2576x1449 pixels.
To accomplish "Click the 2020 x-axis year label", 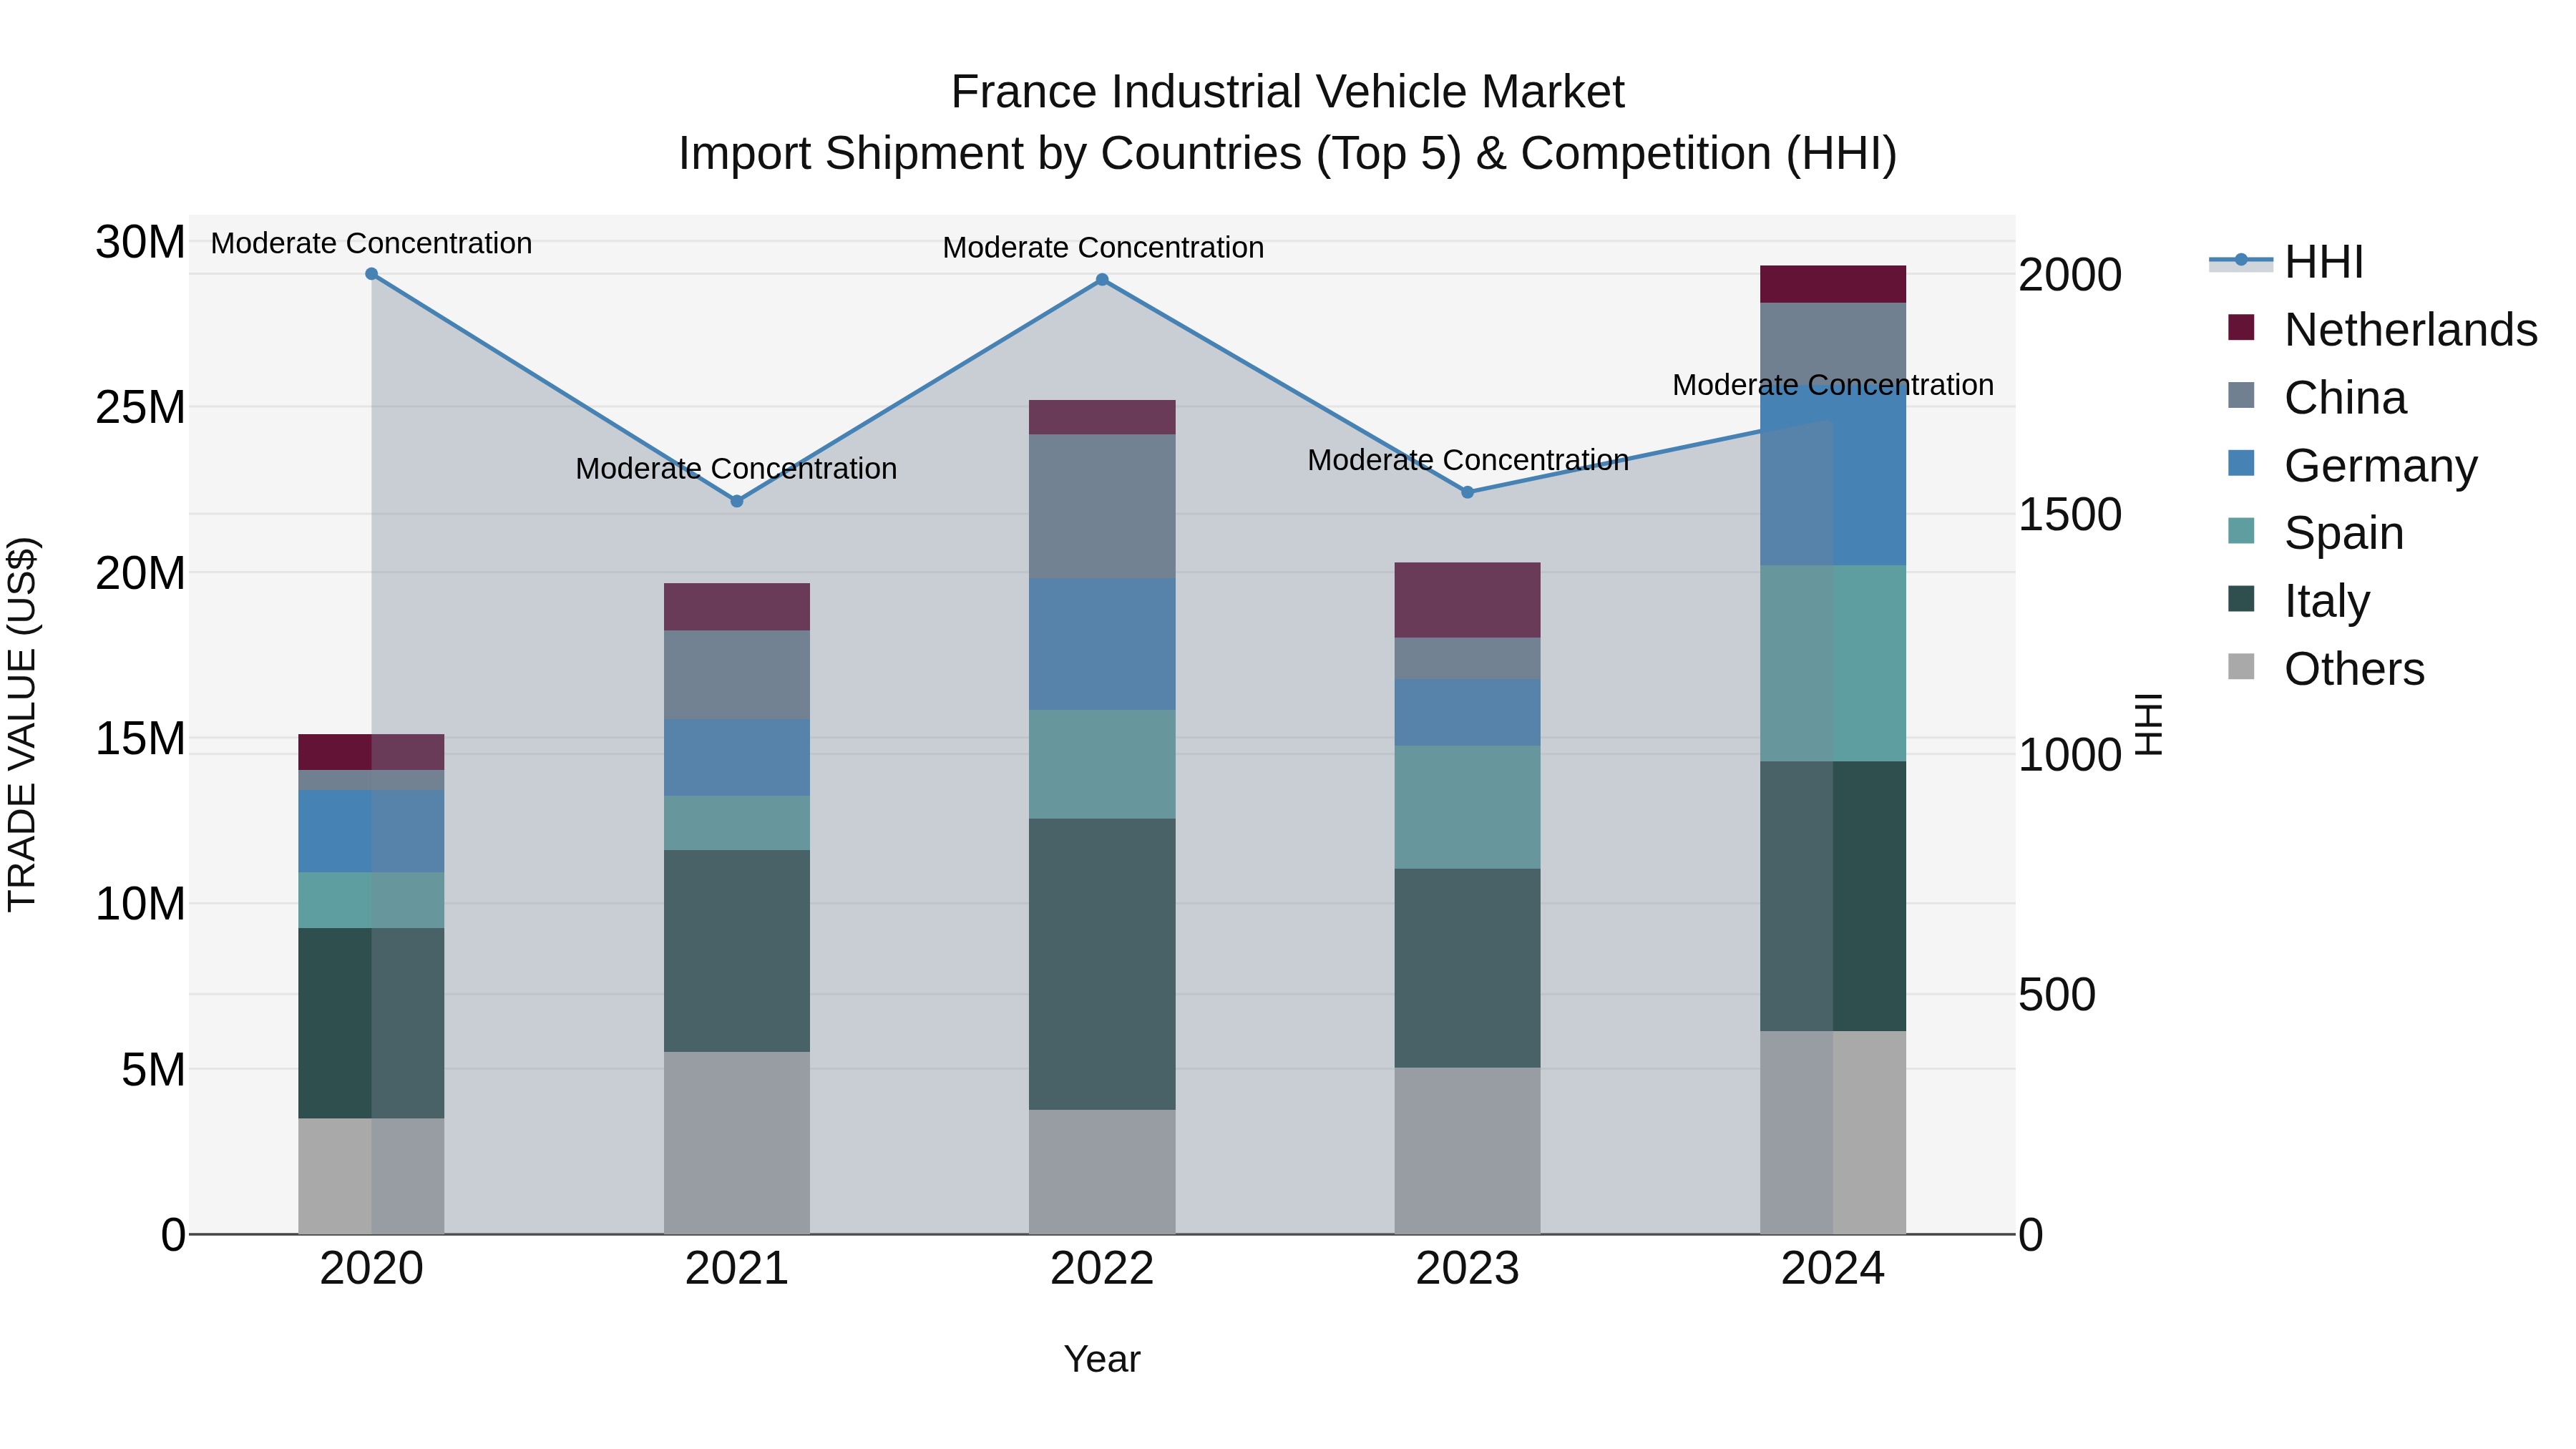I will (371, 1269).
